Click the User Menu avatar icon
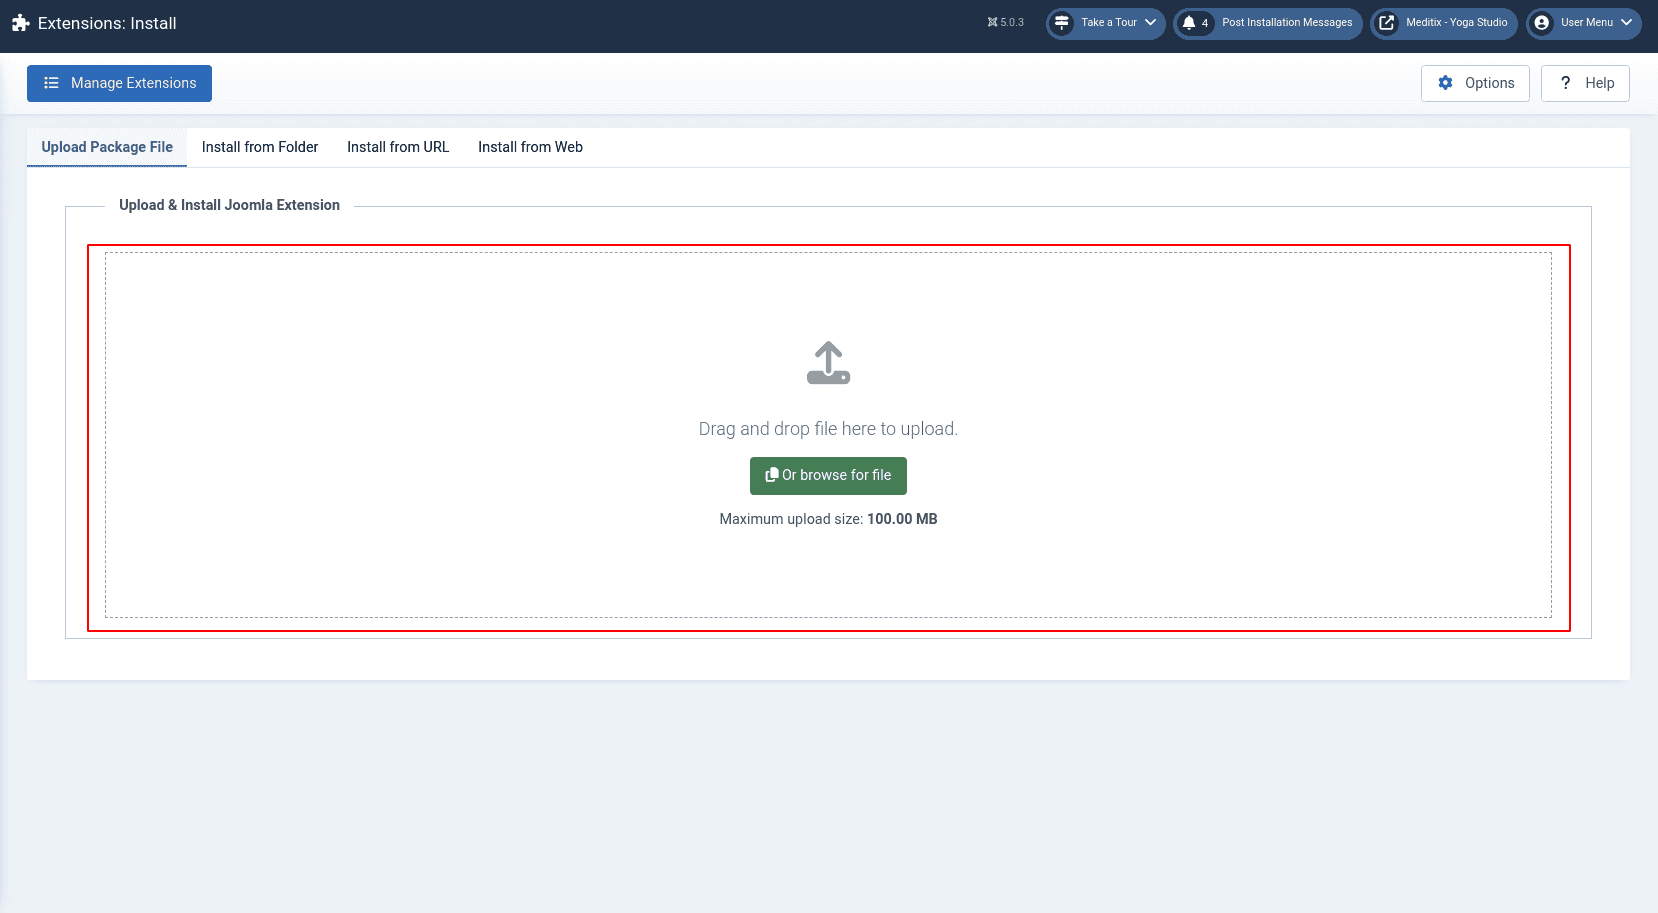This screenshot has width=1658, height=913. click(1542, 23)
